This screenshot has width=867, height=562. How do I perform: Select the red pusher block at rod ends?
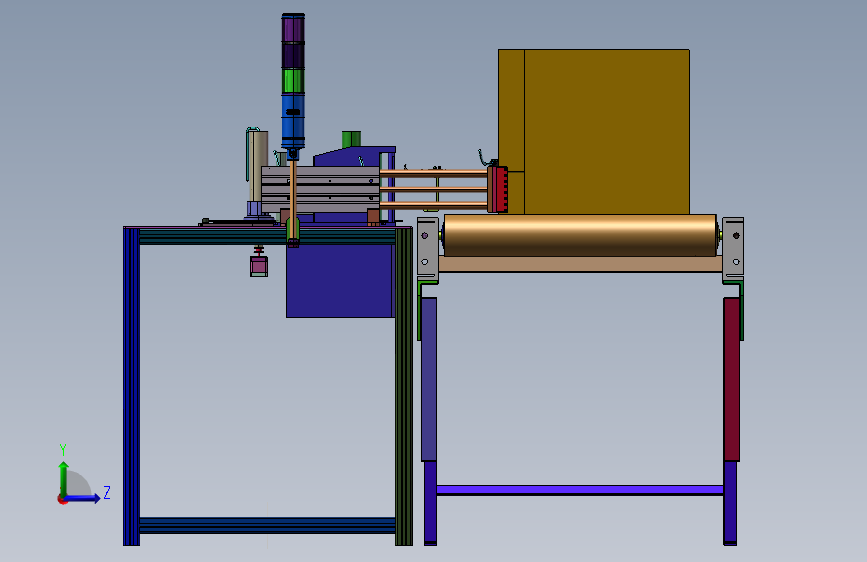tap(500, 190)
